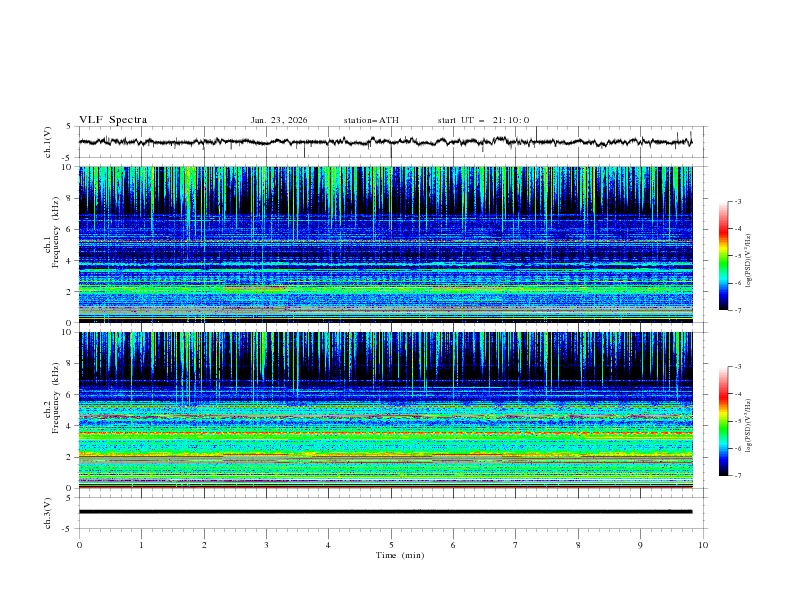This screenshot has height=612, width=792.
Task: Click the ch.2 Frequency (kHz) axis label
Action: click(x=52, y=398)
